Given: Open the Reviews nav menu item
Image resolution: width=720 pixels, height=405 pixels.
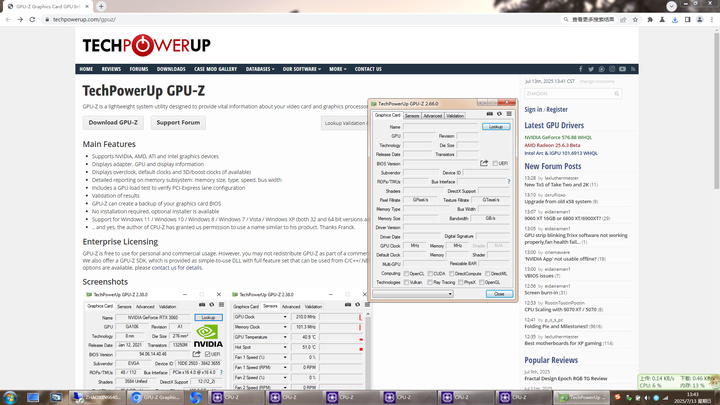Looking at the screenshot, I should point(111,69).
